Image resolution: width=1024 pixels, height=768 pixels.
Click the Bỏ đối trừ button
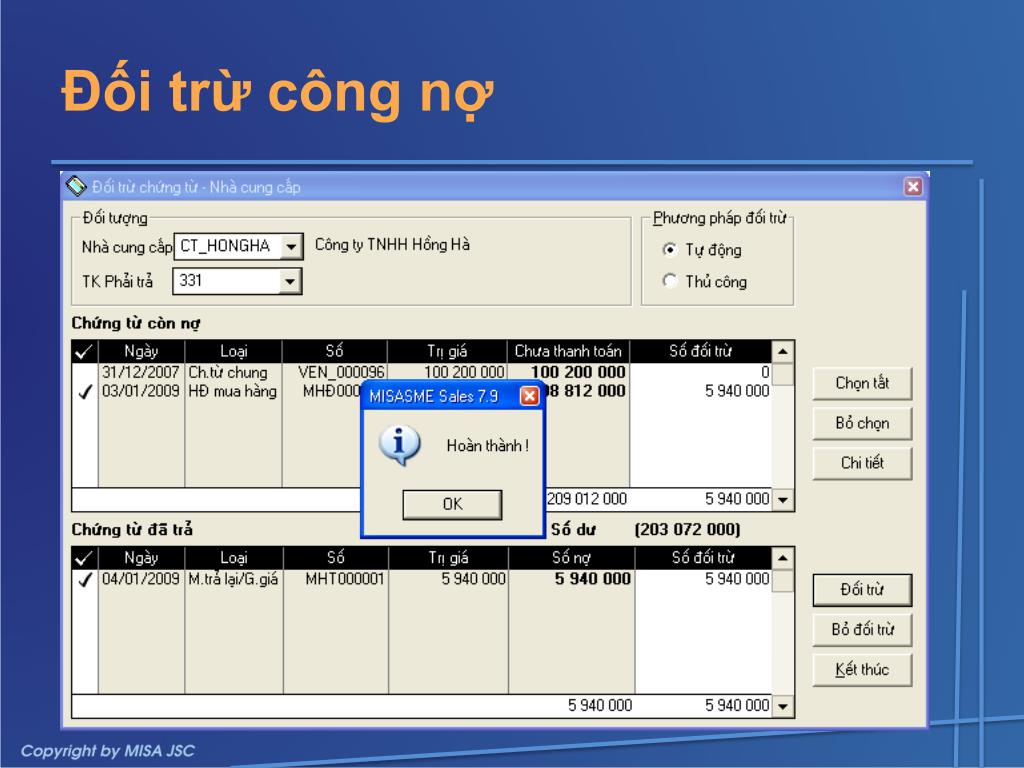(862, 630)
